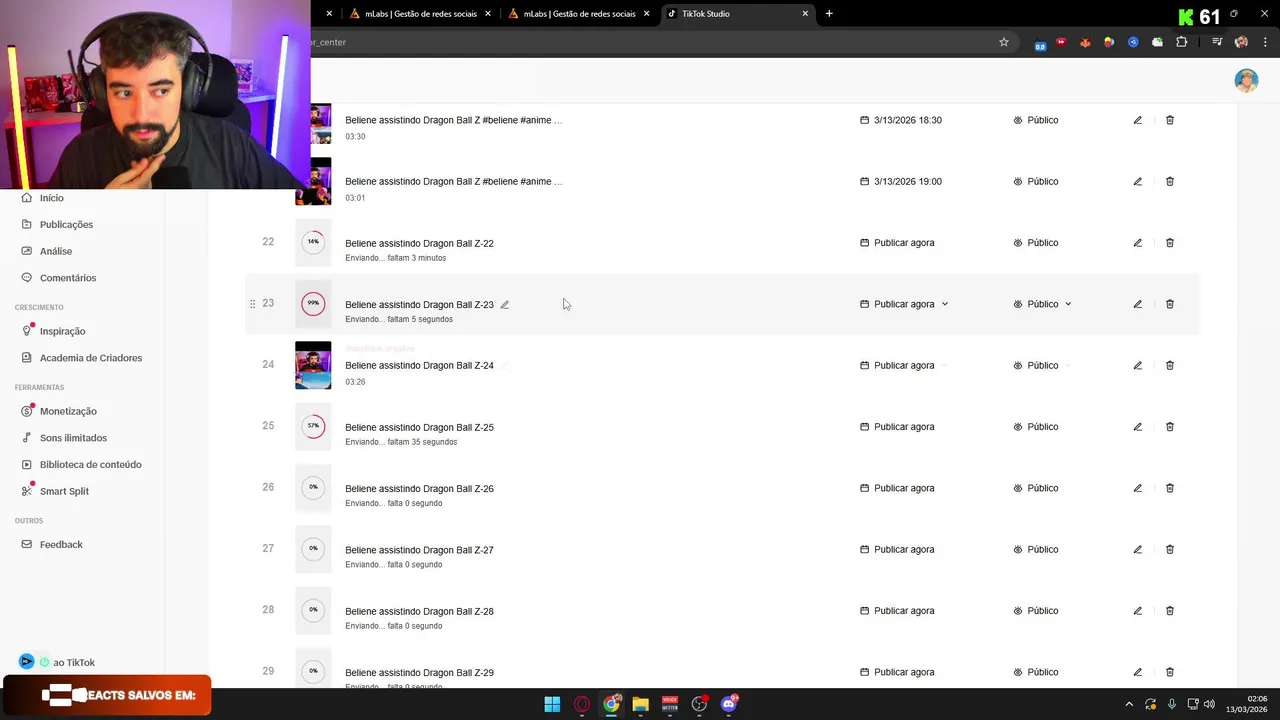
Task: Edit the Dragon Ball Z-25 post
Action: tap(1137, 427)
